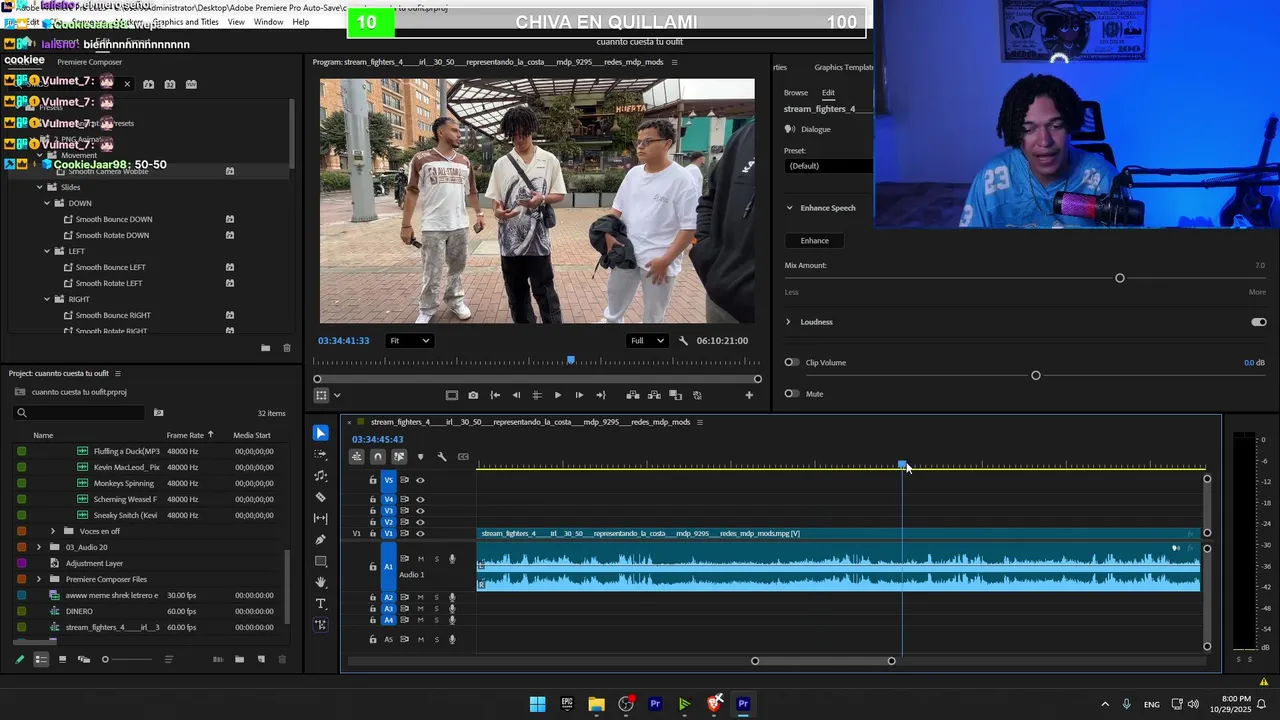Play the program monitor video
This screenshot has width=1280, height=720.
(557, 395)
